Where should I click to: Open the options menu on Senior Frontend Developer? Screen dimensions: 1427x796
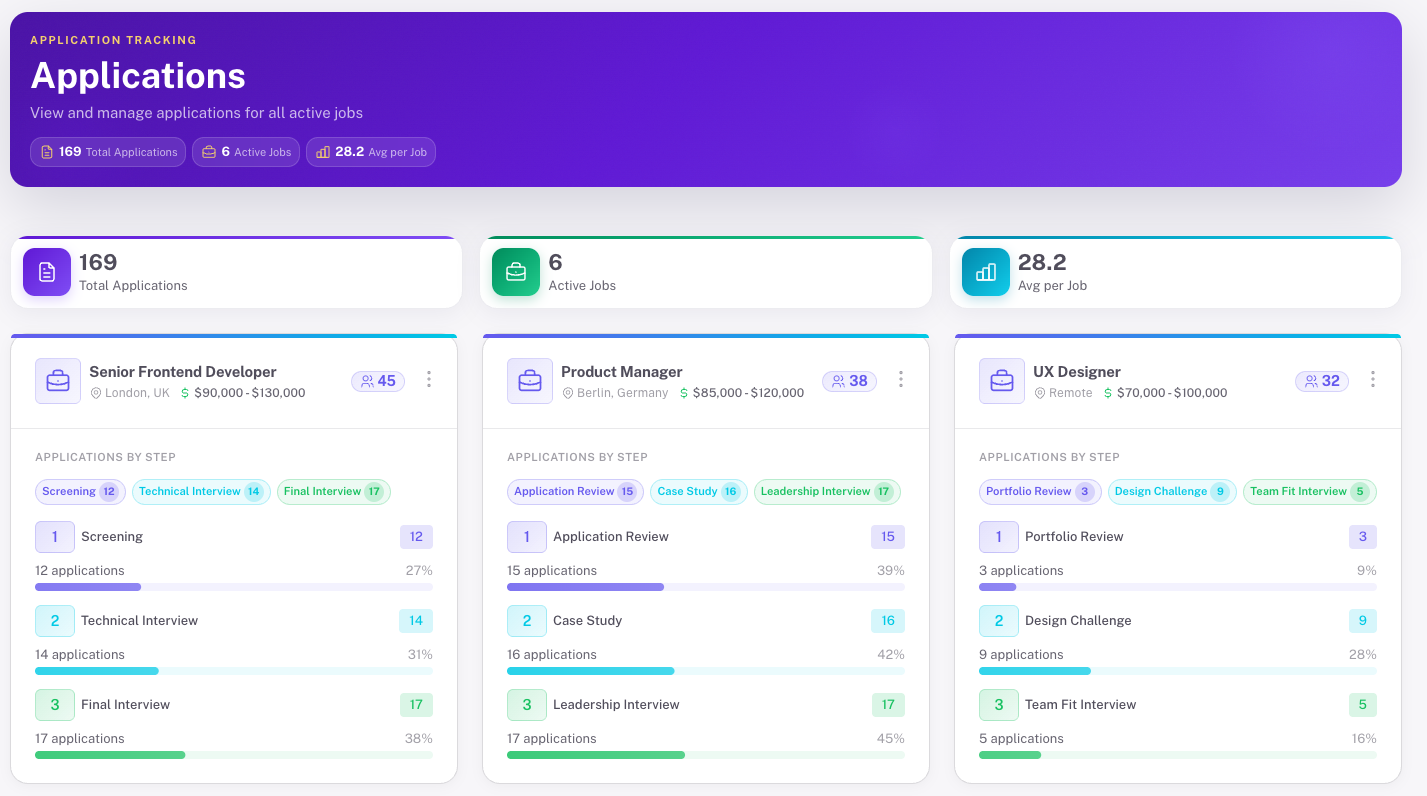point(428,380)
